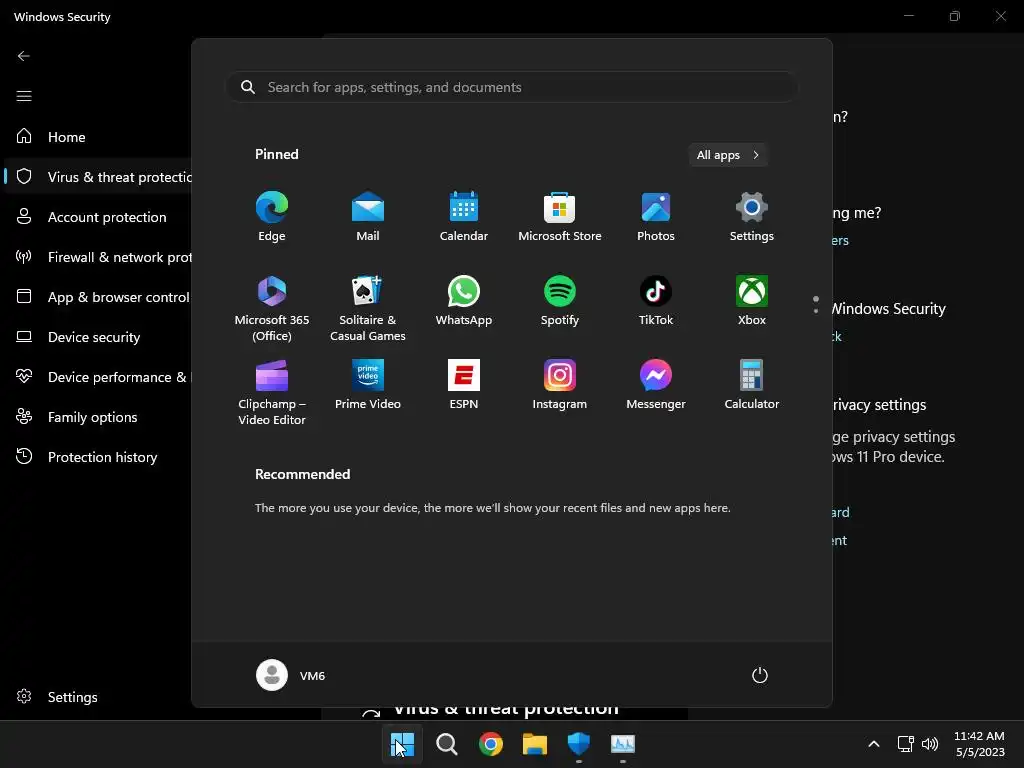The height and width of the screenshot is (768, 1024).
Task: Open the TikTok app
Action: tap(656, 300)
